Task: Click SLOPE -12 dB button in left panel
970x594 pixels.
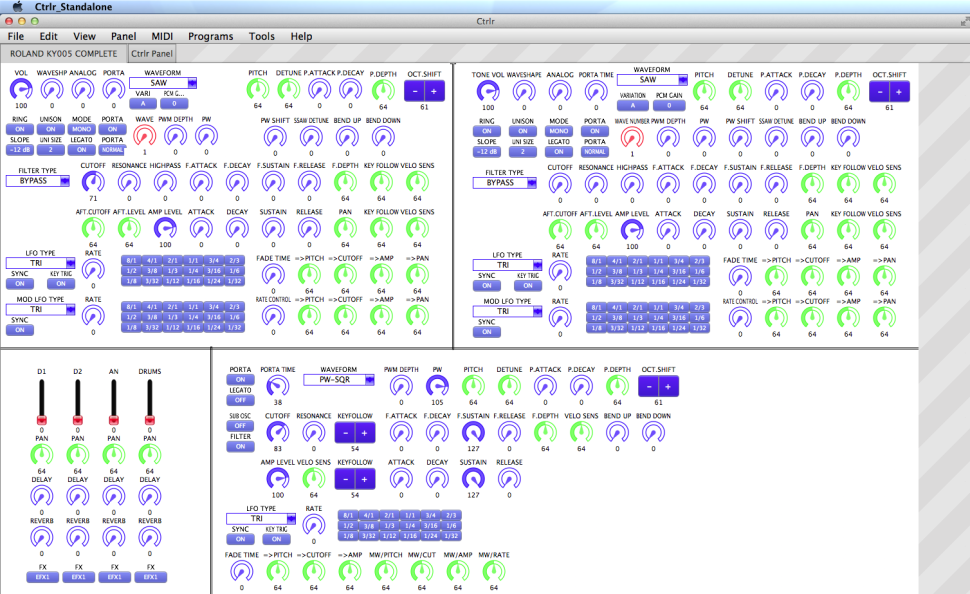Action: tap(20, 150)
